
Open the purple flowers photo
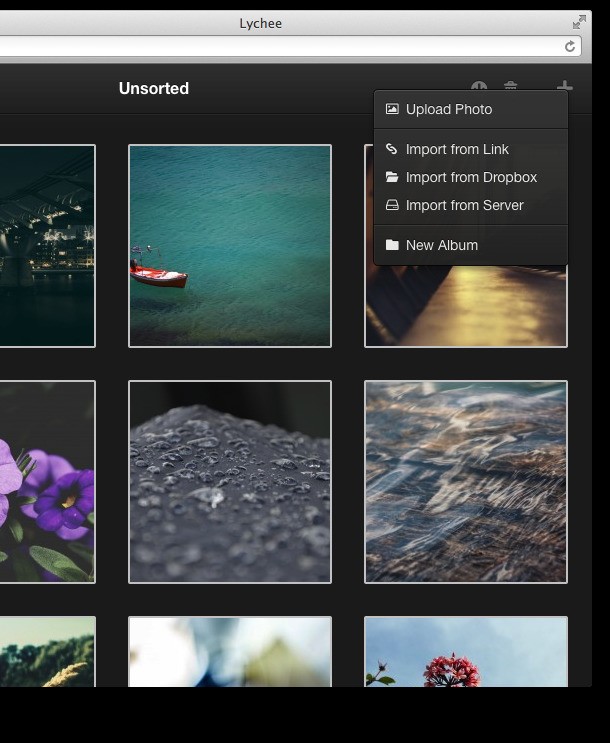pyautogui.click(x=47, y=482)
